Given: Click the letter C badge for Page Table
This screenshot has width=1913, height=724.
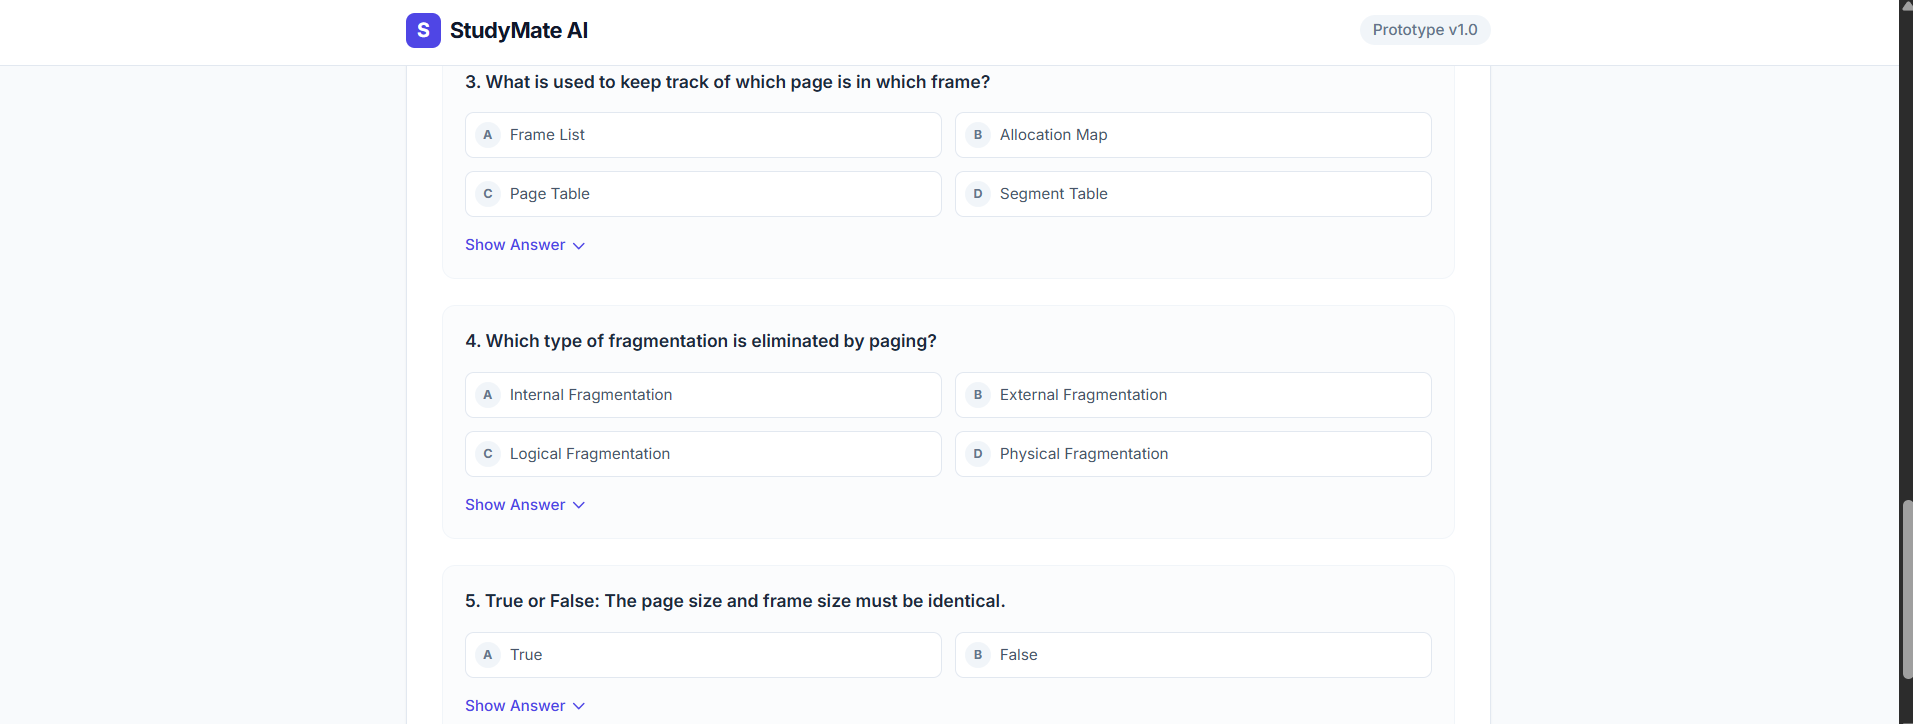Looking at the screenshot, I should (x=488, y=194).
